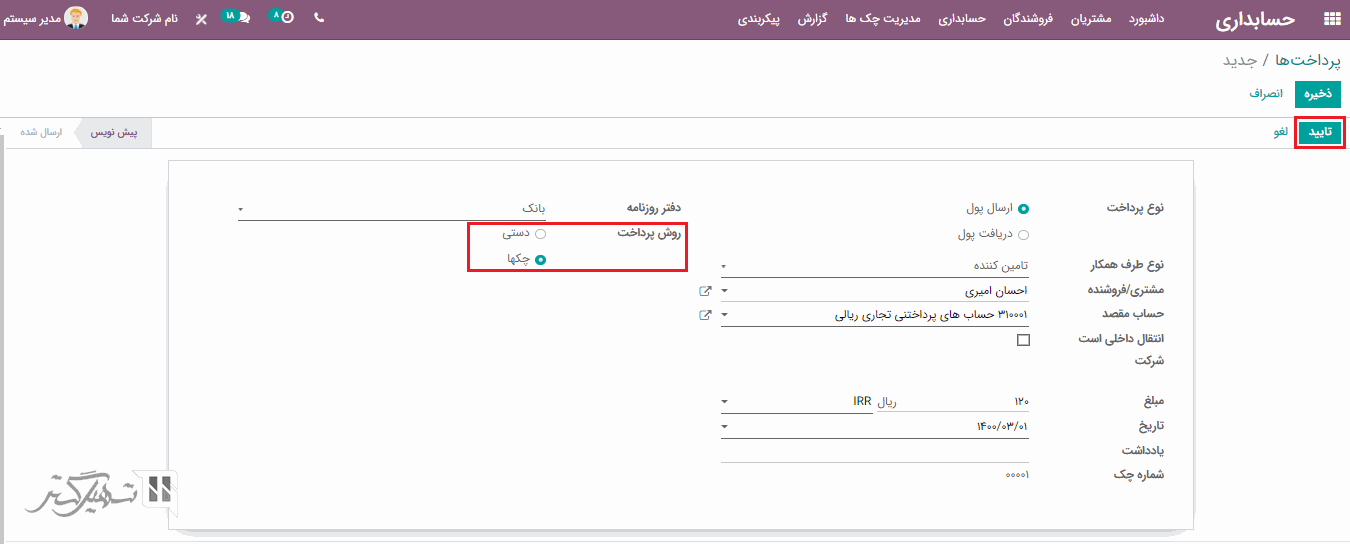The image size is (1350, 544).
Task: Click the تایید confirm button
Action: [1320, 132]
